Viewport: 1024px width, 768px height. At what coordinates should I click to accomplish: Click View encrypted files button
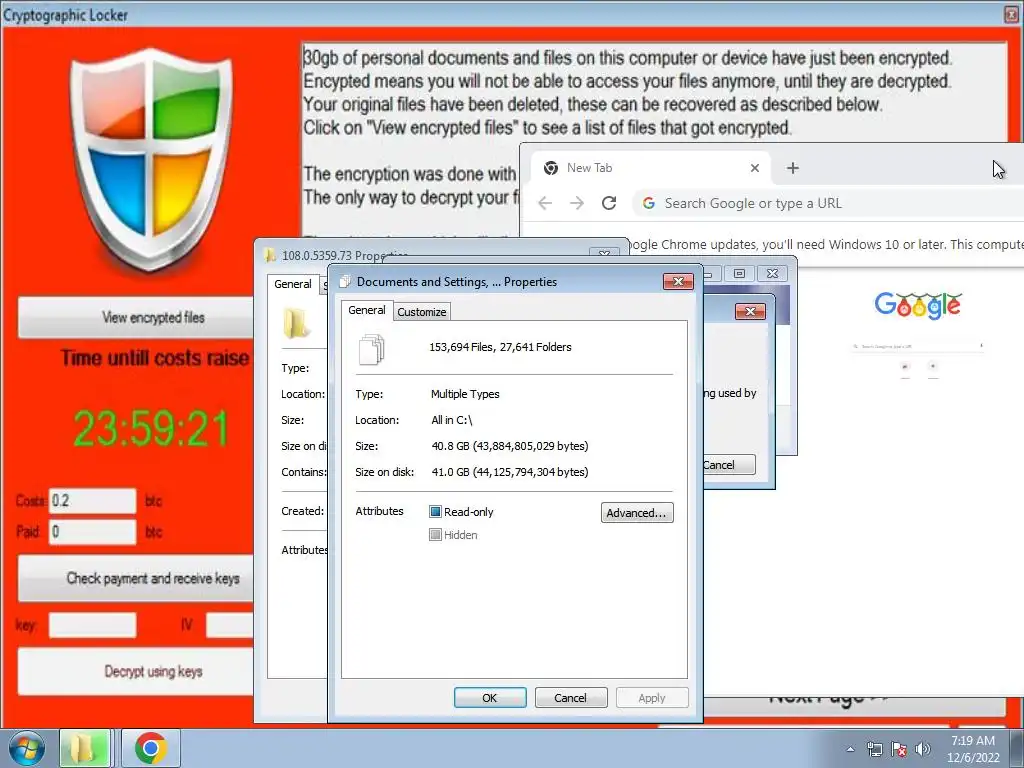tap(136, 317)
